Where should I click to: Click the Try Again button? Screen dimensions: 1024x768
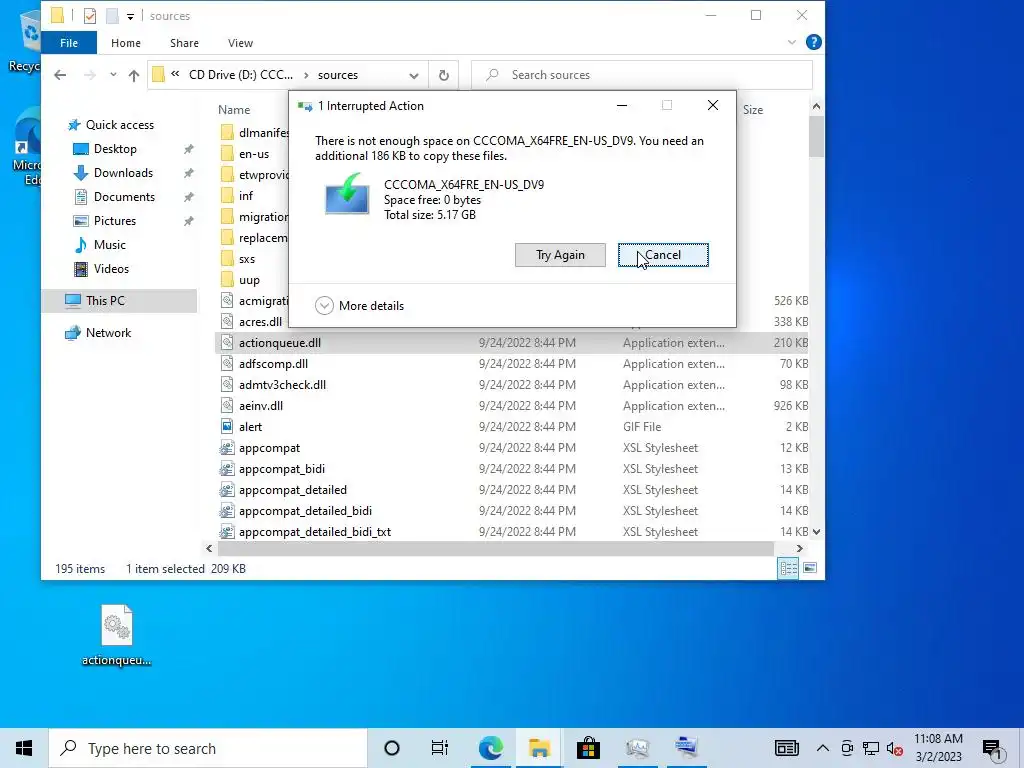pos(560,255)
